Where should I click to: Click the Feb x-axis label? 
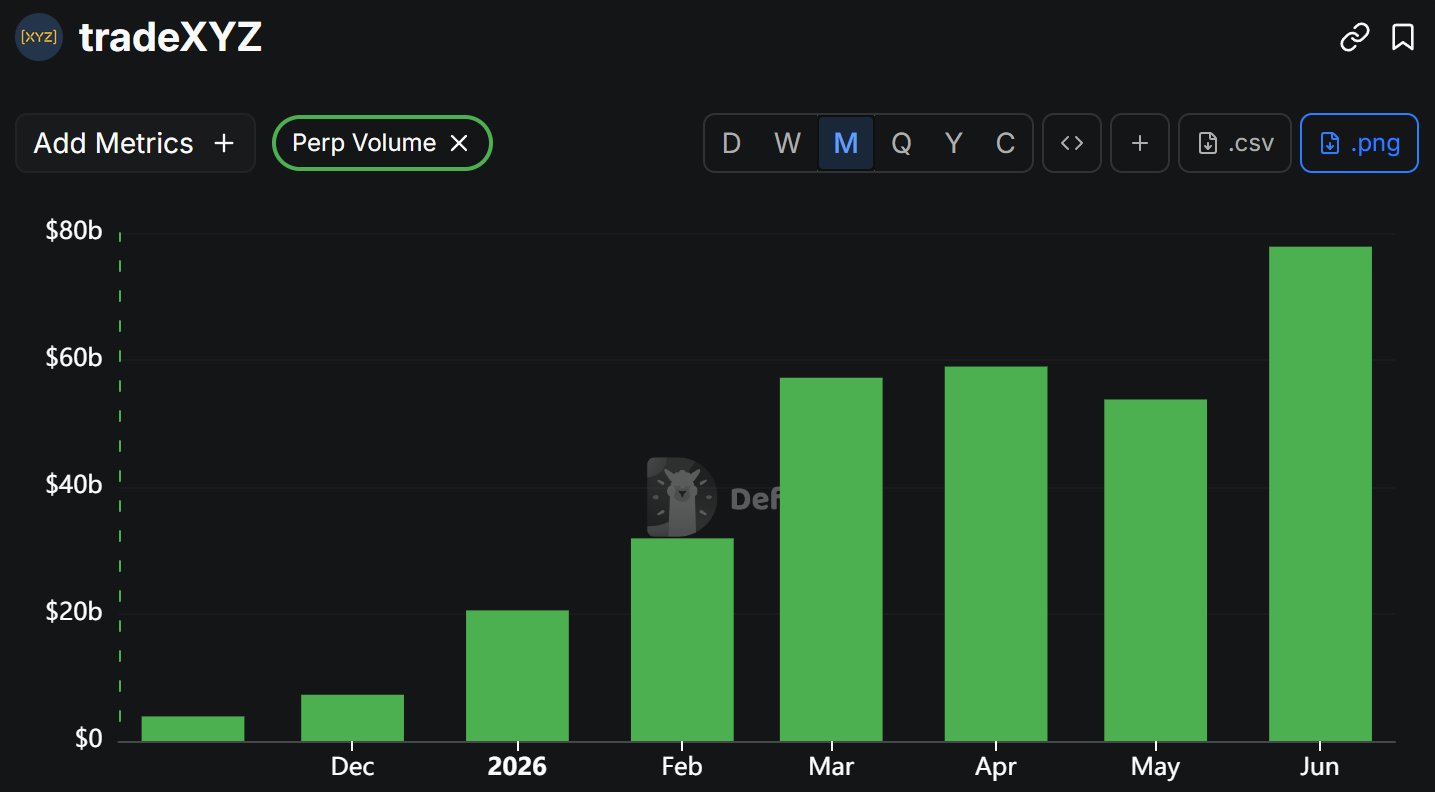[x=682, y=767]
